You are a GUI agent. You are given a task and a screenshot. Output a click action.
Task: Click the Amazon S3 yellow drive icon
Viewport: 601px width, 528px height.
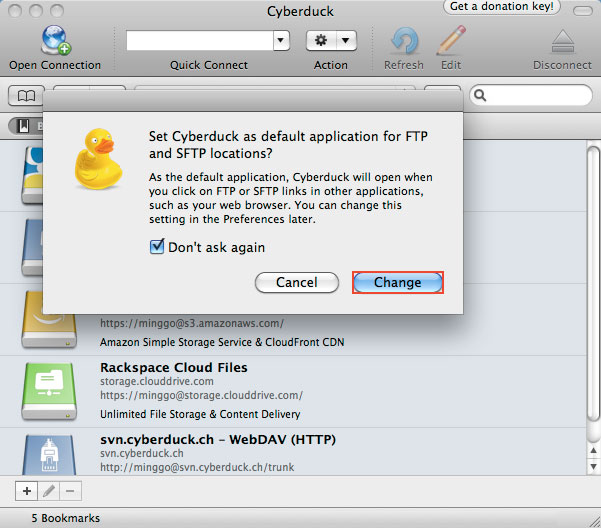point(49,320)
